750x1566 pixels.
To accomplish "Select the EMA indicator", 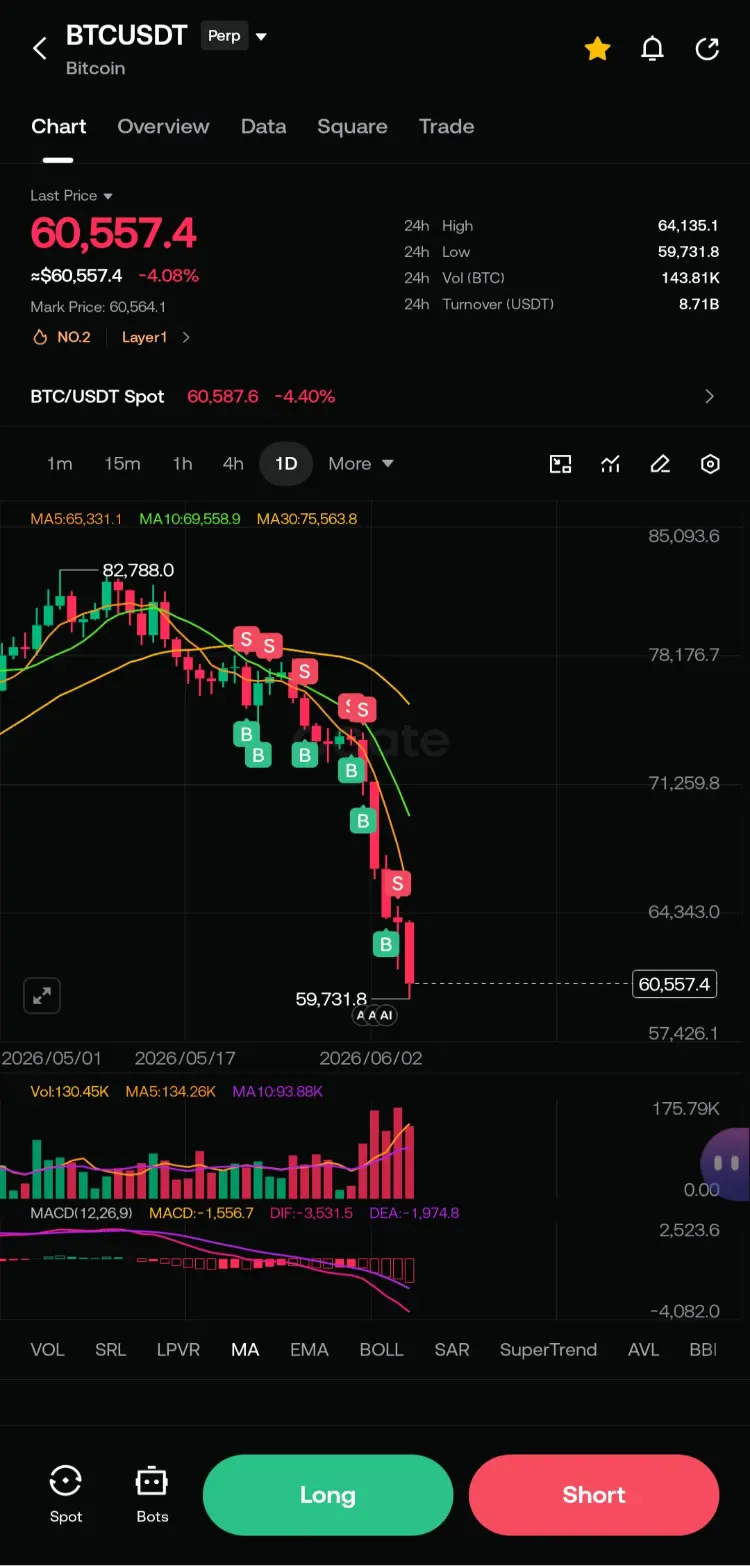I will coord(309,1350).
